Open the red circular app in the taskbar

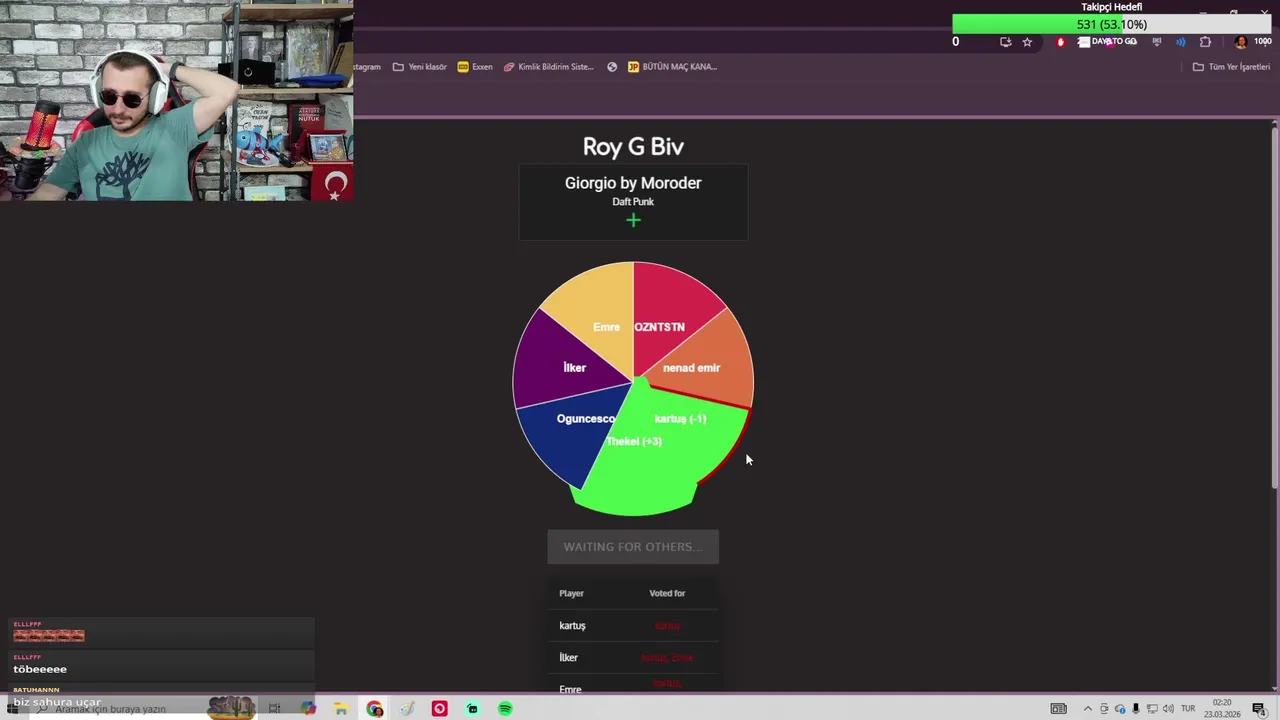(439, 709)
